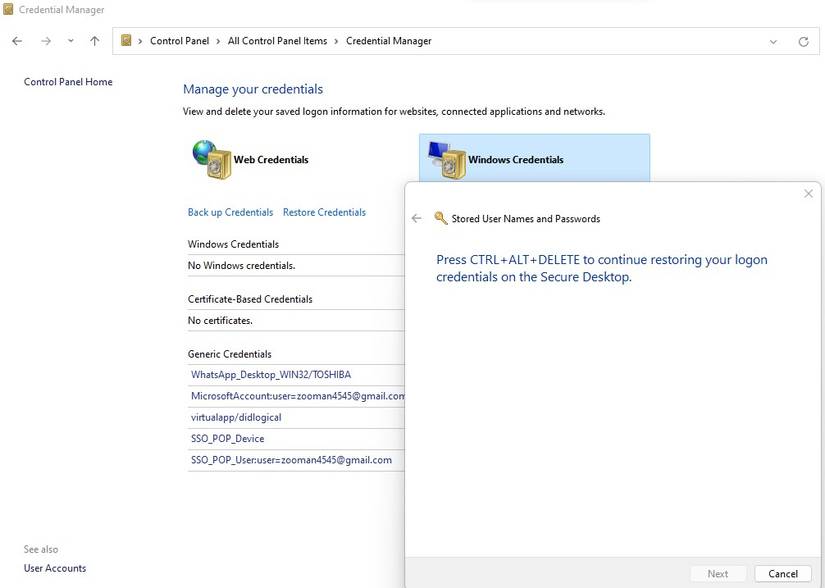Go back using the Explorer back arrow
This screenshot has width=825, height=588.
coord(17,41)
